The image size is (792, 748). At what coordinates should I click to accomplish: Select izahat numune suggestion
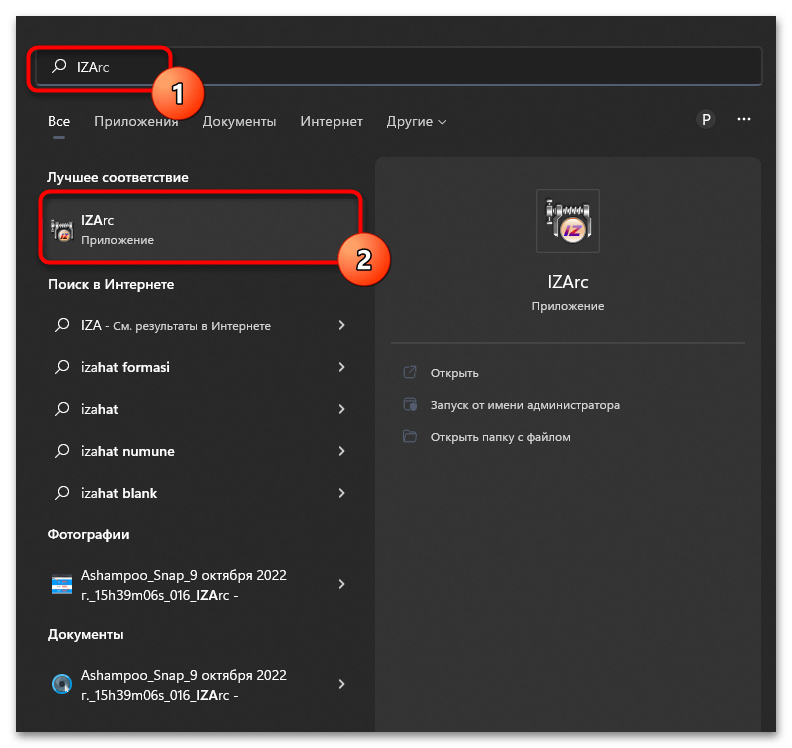coord(128,451)
